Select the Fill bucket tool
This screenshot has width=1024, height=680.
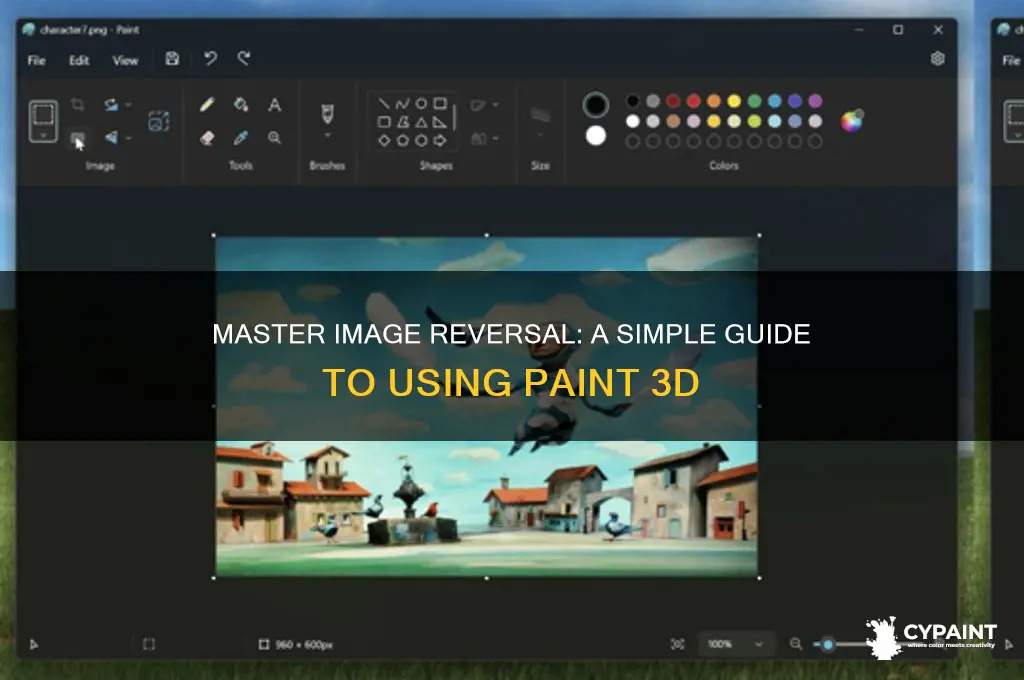tap(241, 105)
